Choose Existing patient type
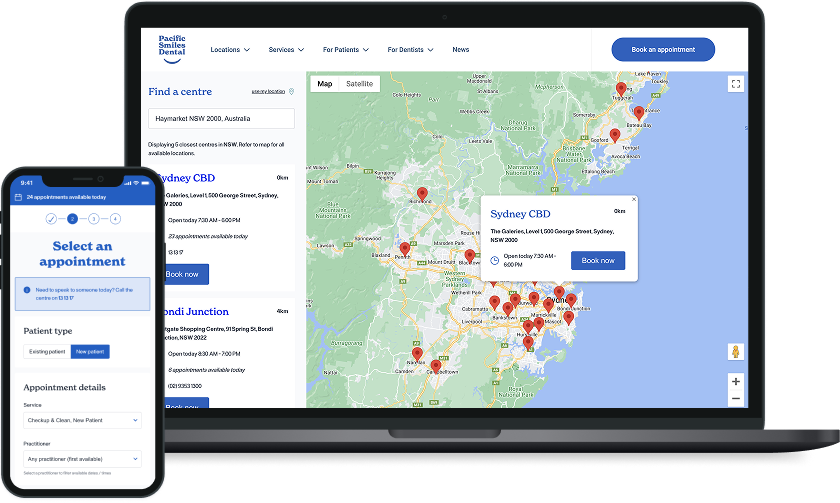 coord(47,352)
